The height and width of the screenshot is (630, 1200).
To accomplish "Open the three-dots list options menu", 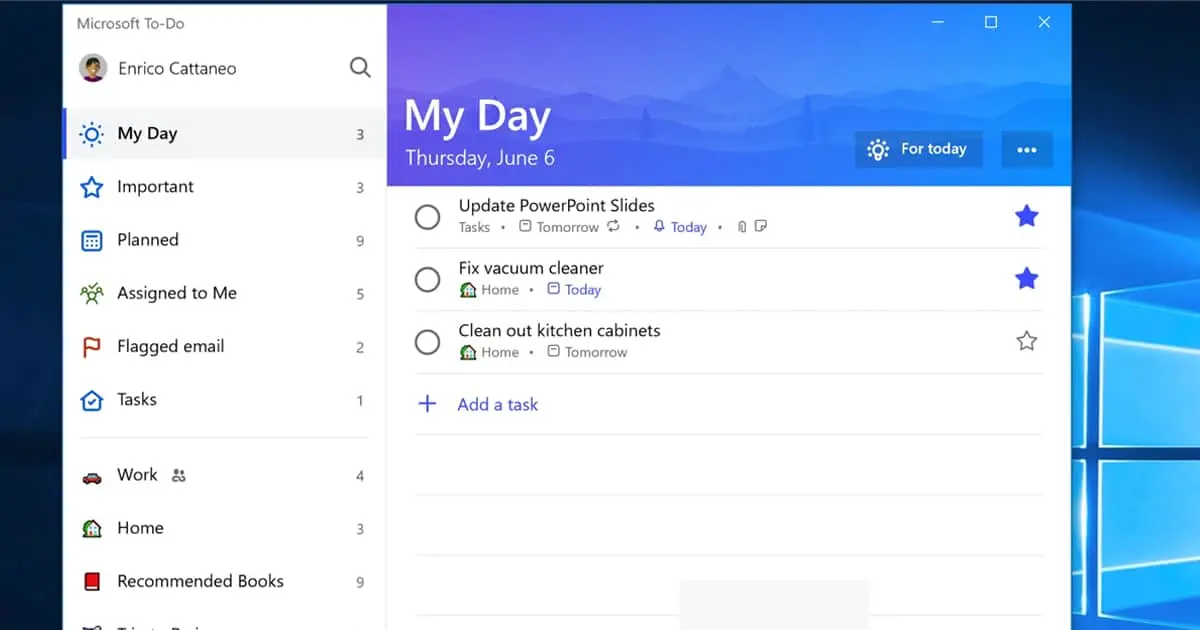I will coord(1026,150).
